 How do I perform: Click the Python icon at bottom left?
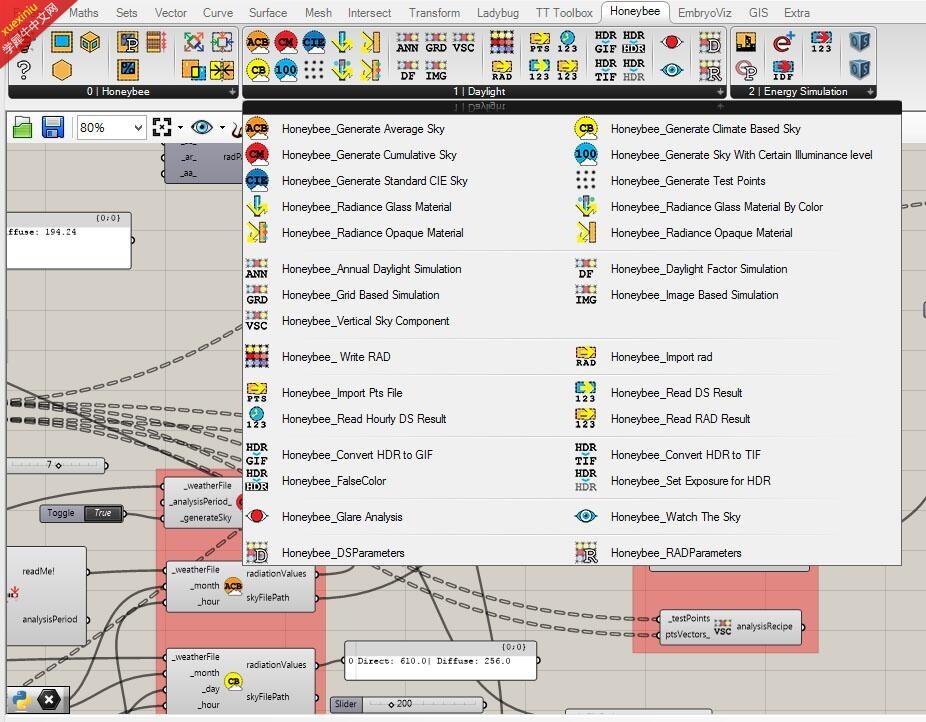21,700
